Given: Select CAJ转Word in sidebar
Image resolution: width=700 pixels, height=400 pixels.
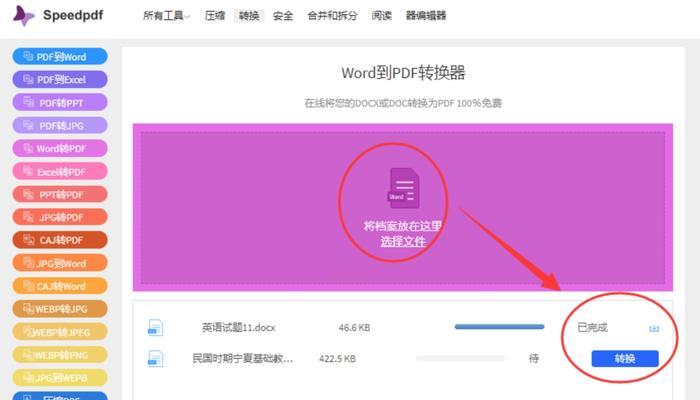Looking at the screenshot, I should 60,286.
